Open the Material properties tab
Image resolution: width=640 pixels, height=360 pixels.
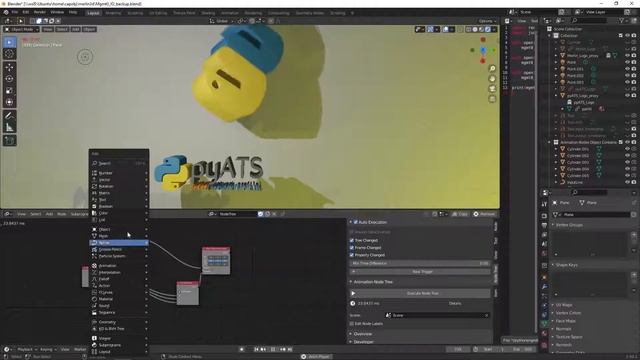[x=544, y=333]
